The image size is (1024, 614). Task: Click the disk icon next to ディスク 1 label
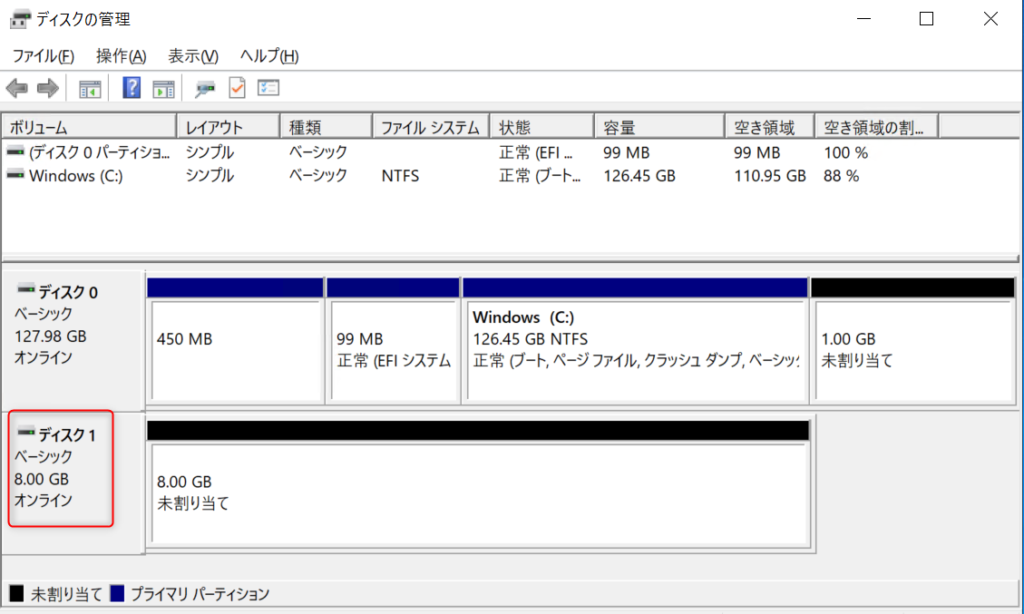coord(26,432)
